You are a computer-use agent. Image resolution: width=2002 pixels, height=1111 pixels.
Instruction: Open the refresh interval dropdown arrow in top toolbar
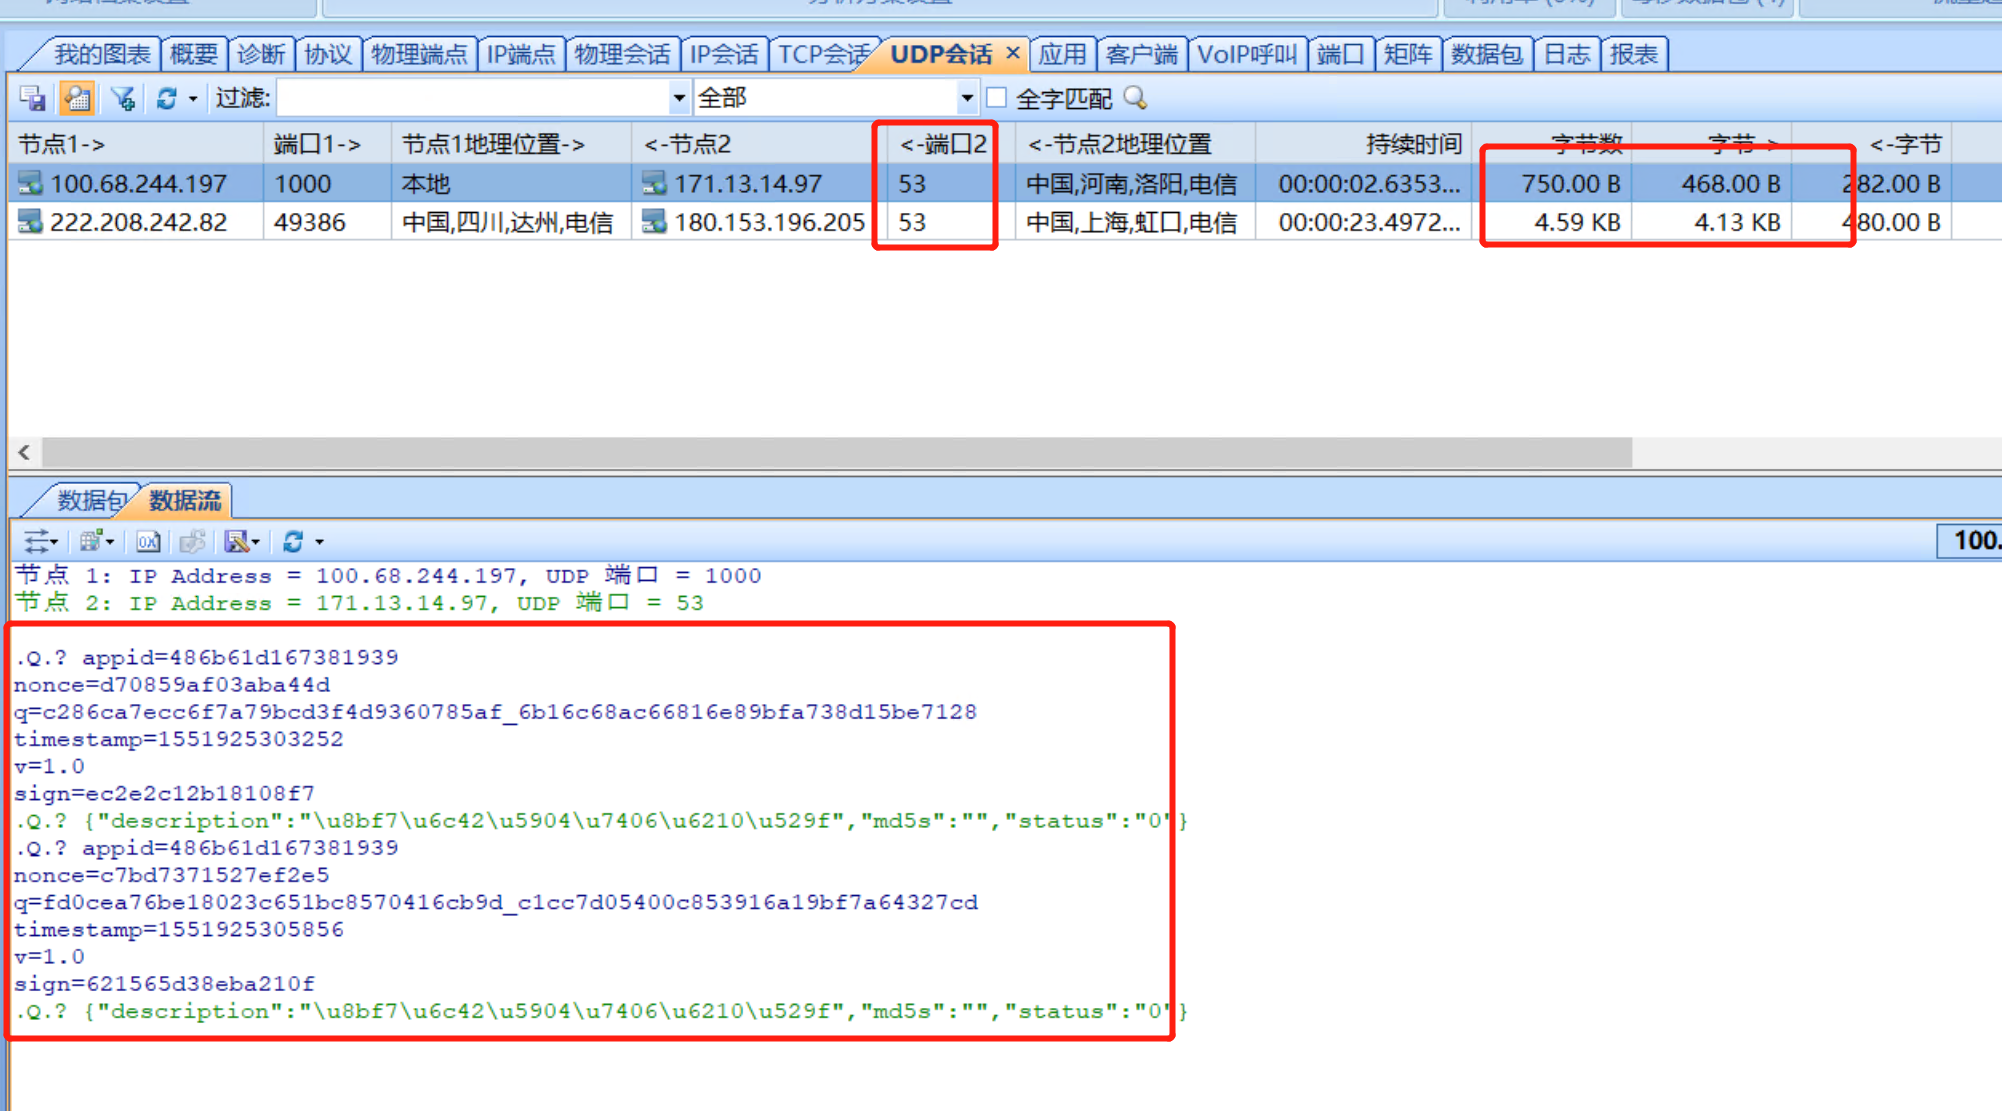click(x=192, y=98)
